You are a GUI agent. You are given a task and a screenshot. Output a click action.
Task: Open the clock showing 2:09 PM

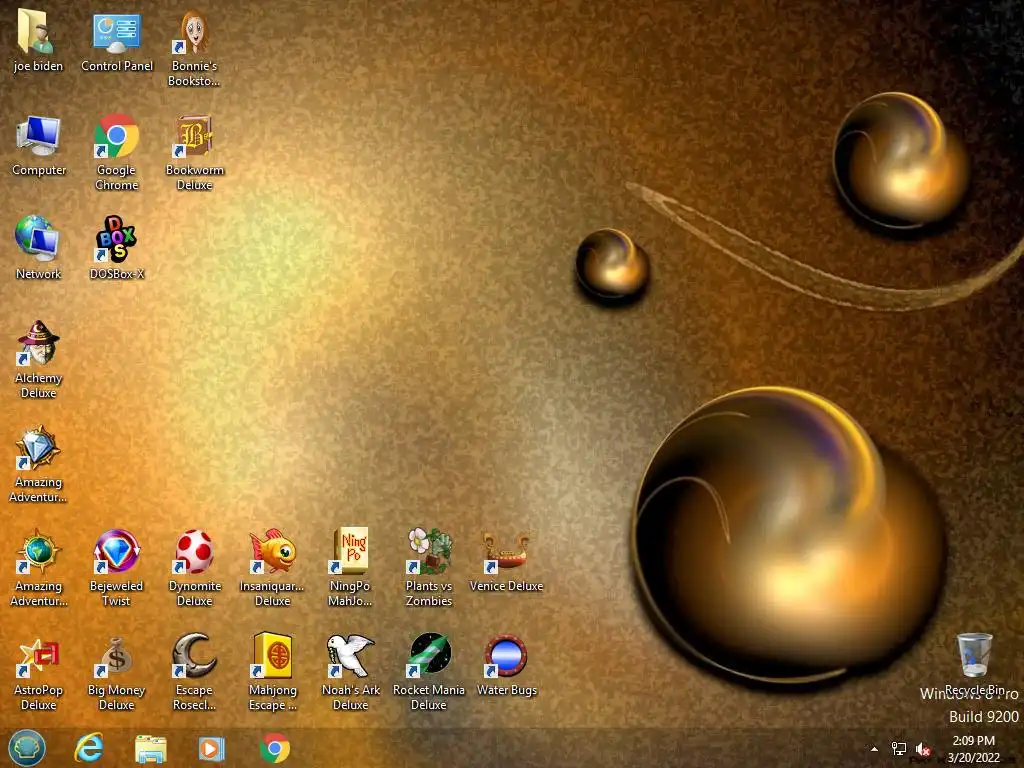coord(974,749)
